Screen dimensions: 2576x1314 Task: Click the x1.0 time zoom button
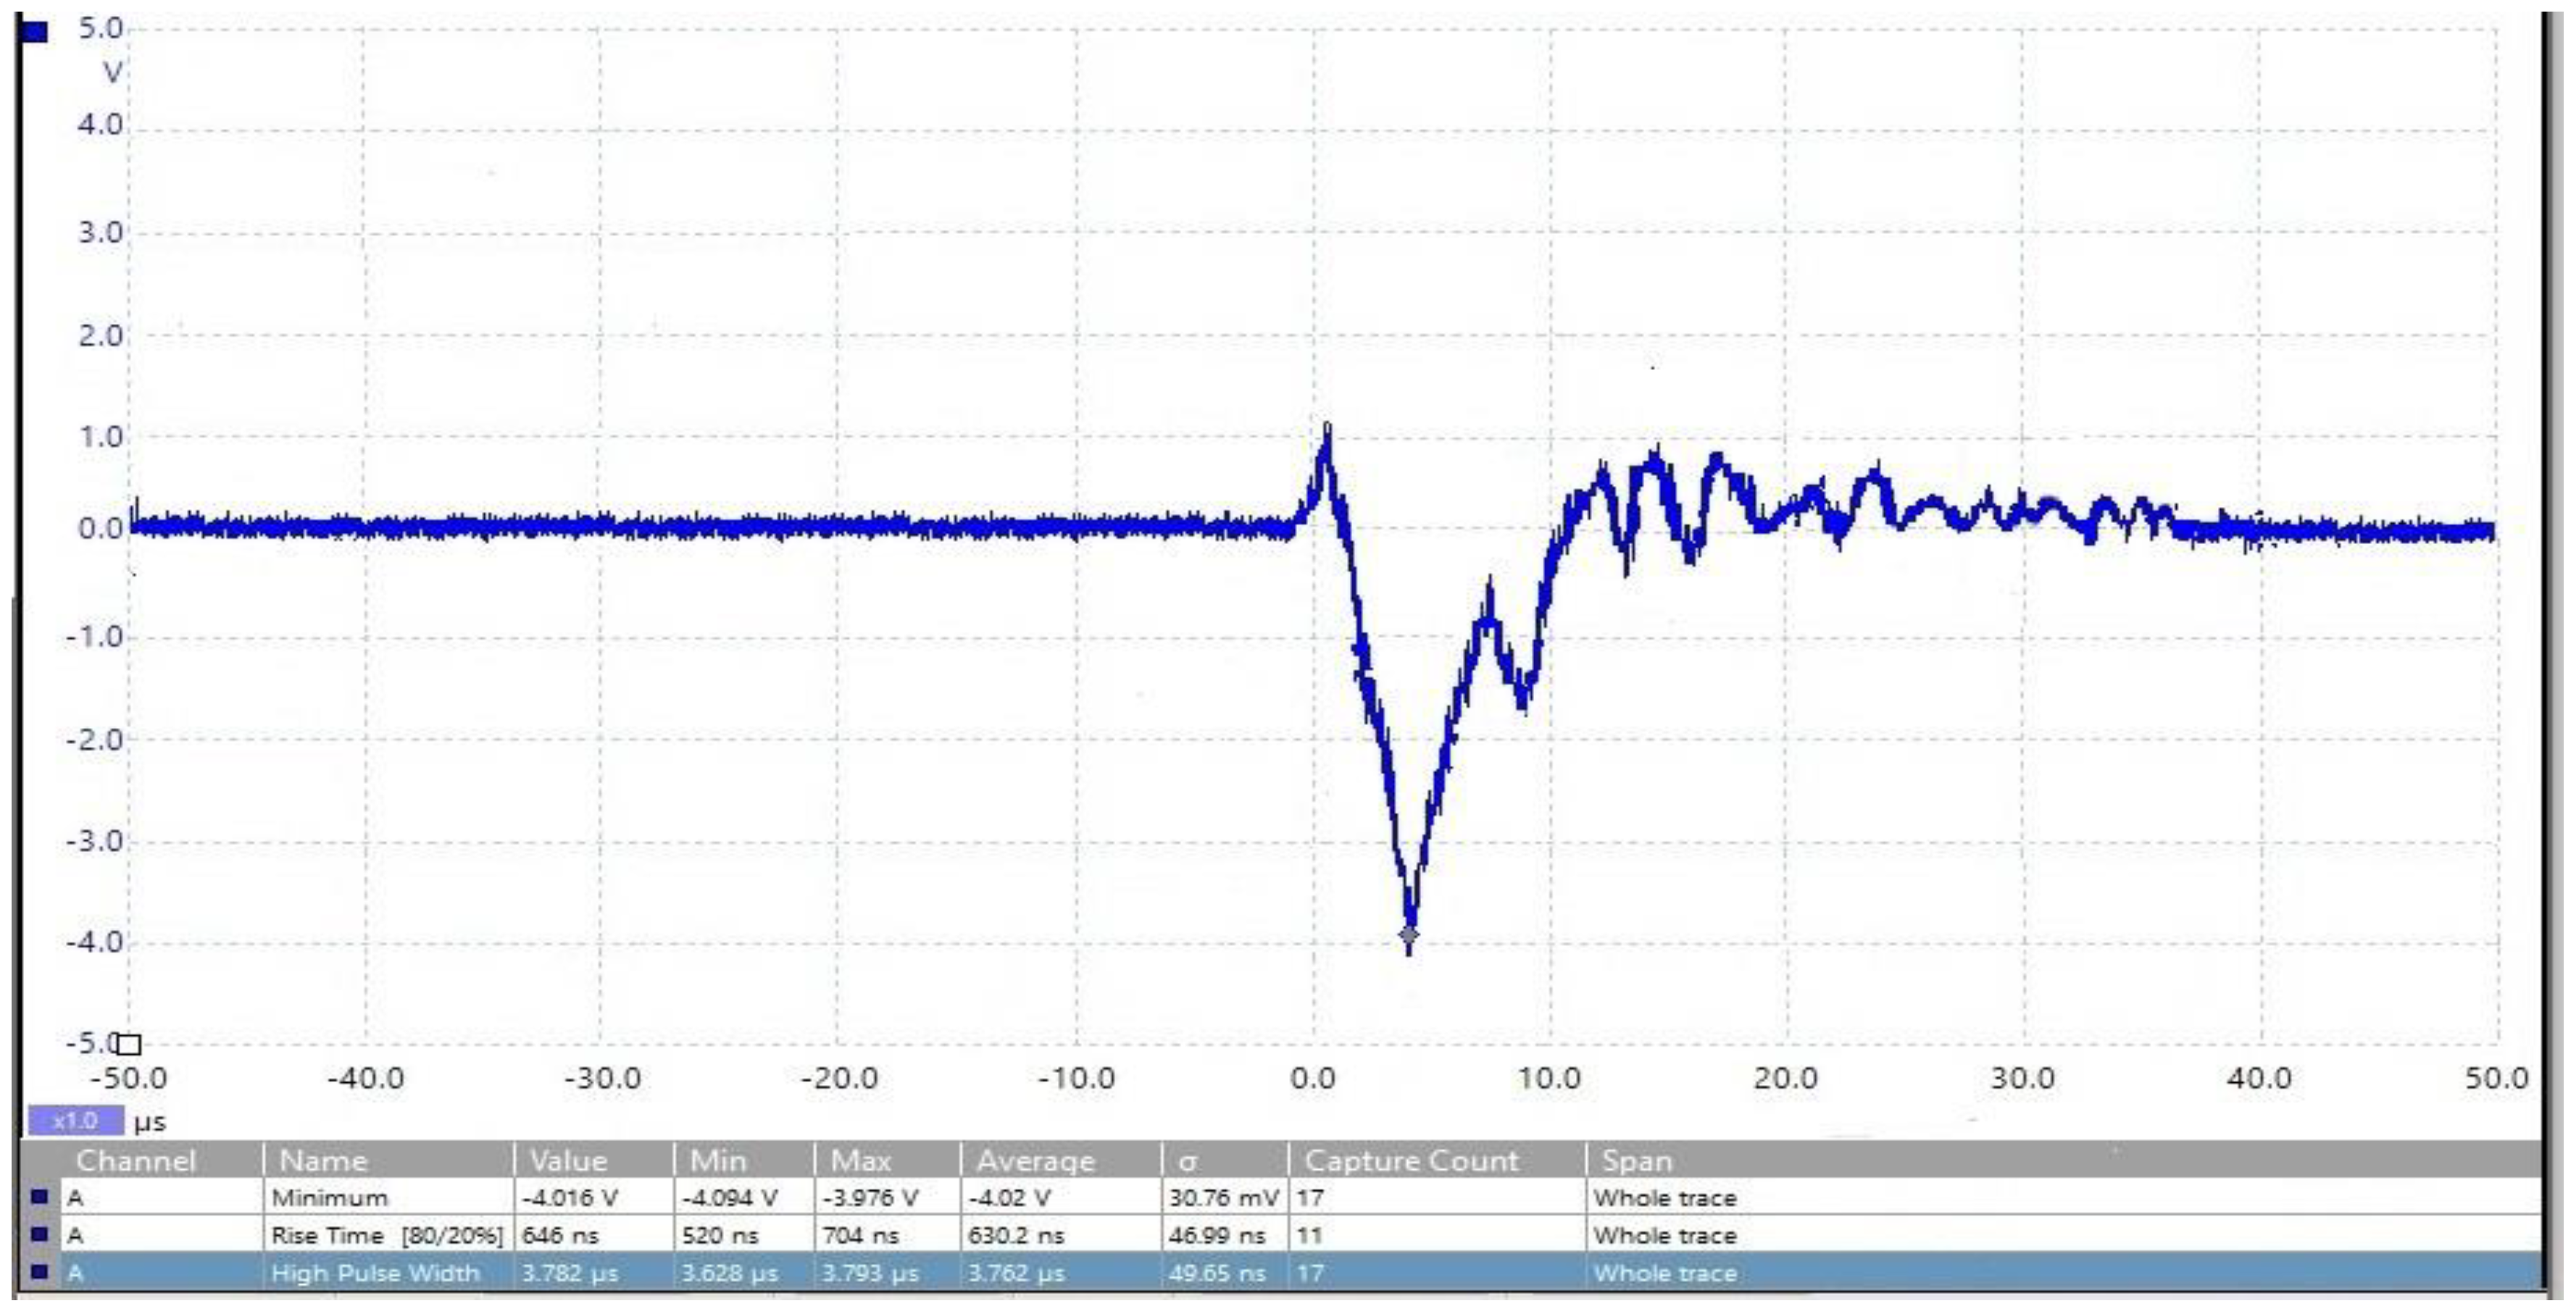[x=75, y=1121]
